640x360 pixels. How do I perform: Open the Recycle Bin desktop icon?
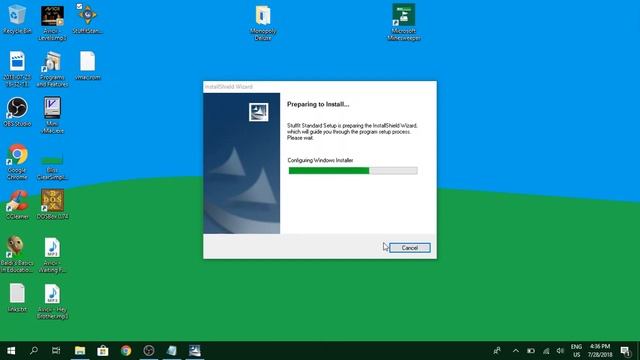[17, 19]
